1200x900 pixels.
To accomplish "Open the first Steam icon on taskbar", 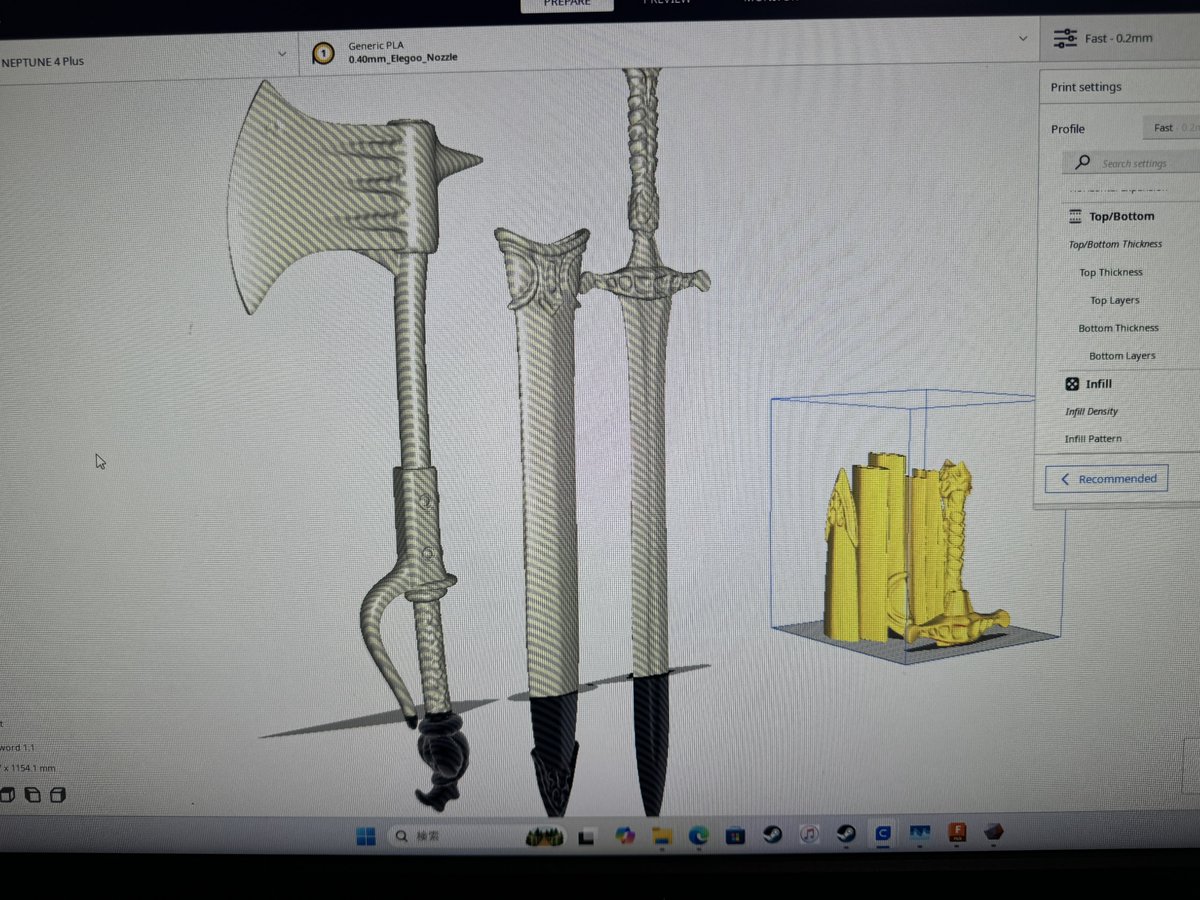I will (772, 834).
